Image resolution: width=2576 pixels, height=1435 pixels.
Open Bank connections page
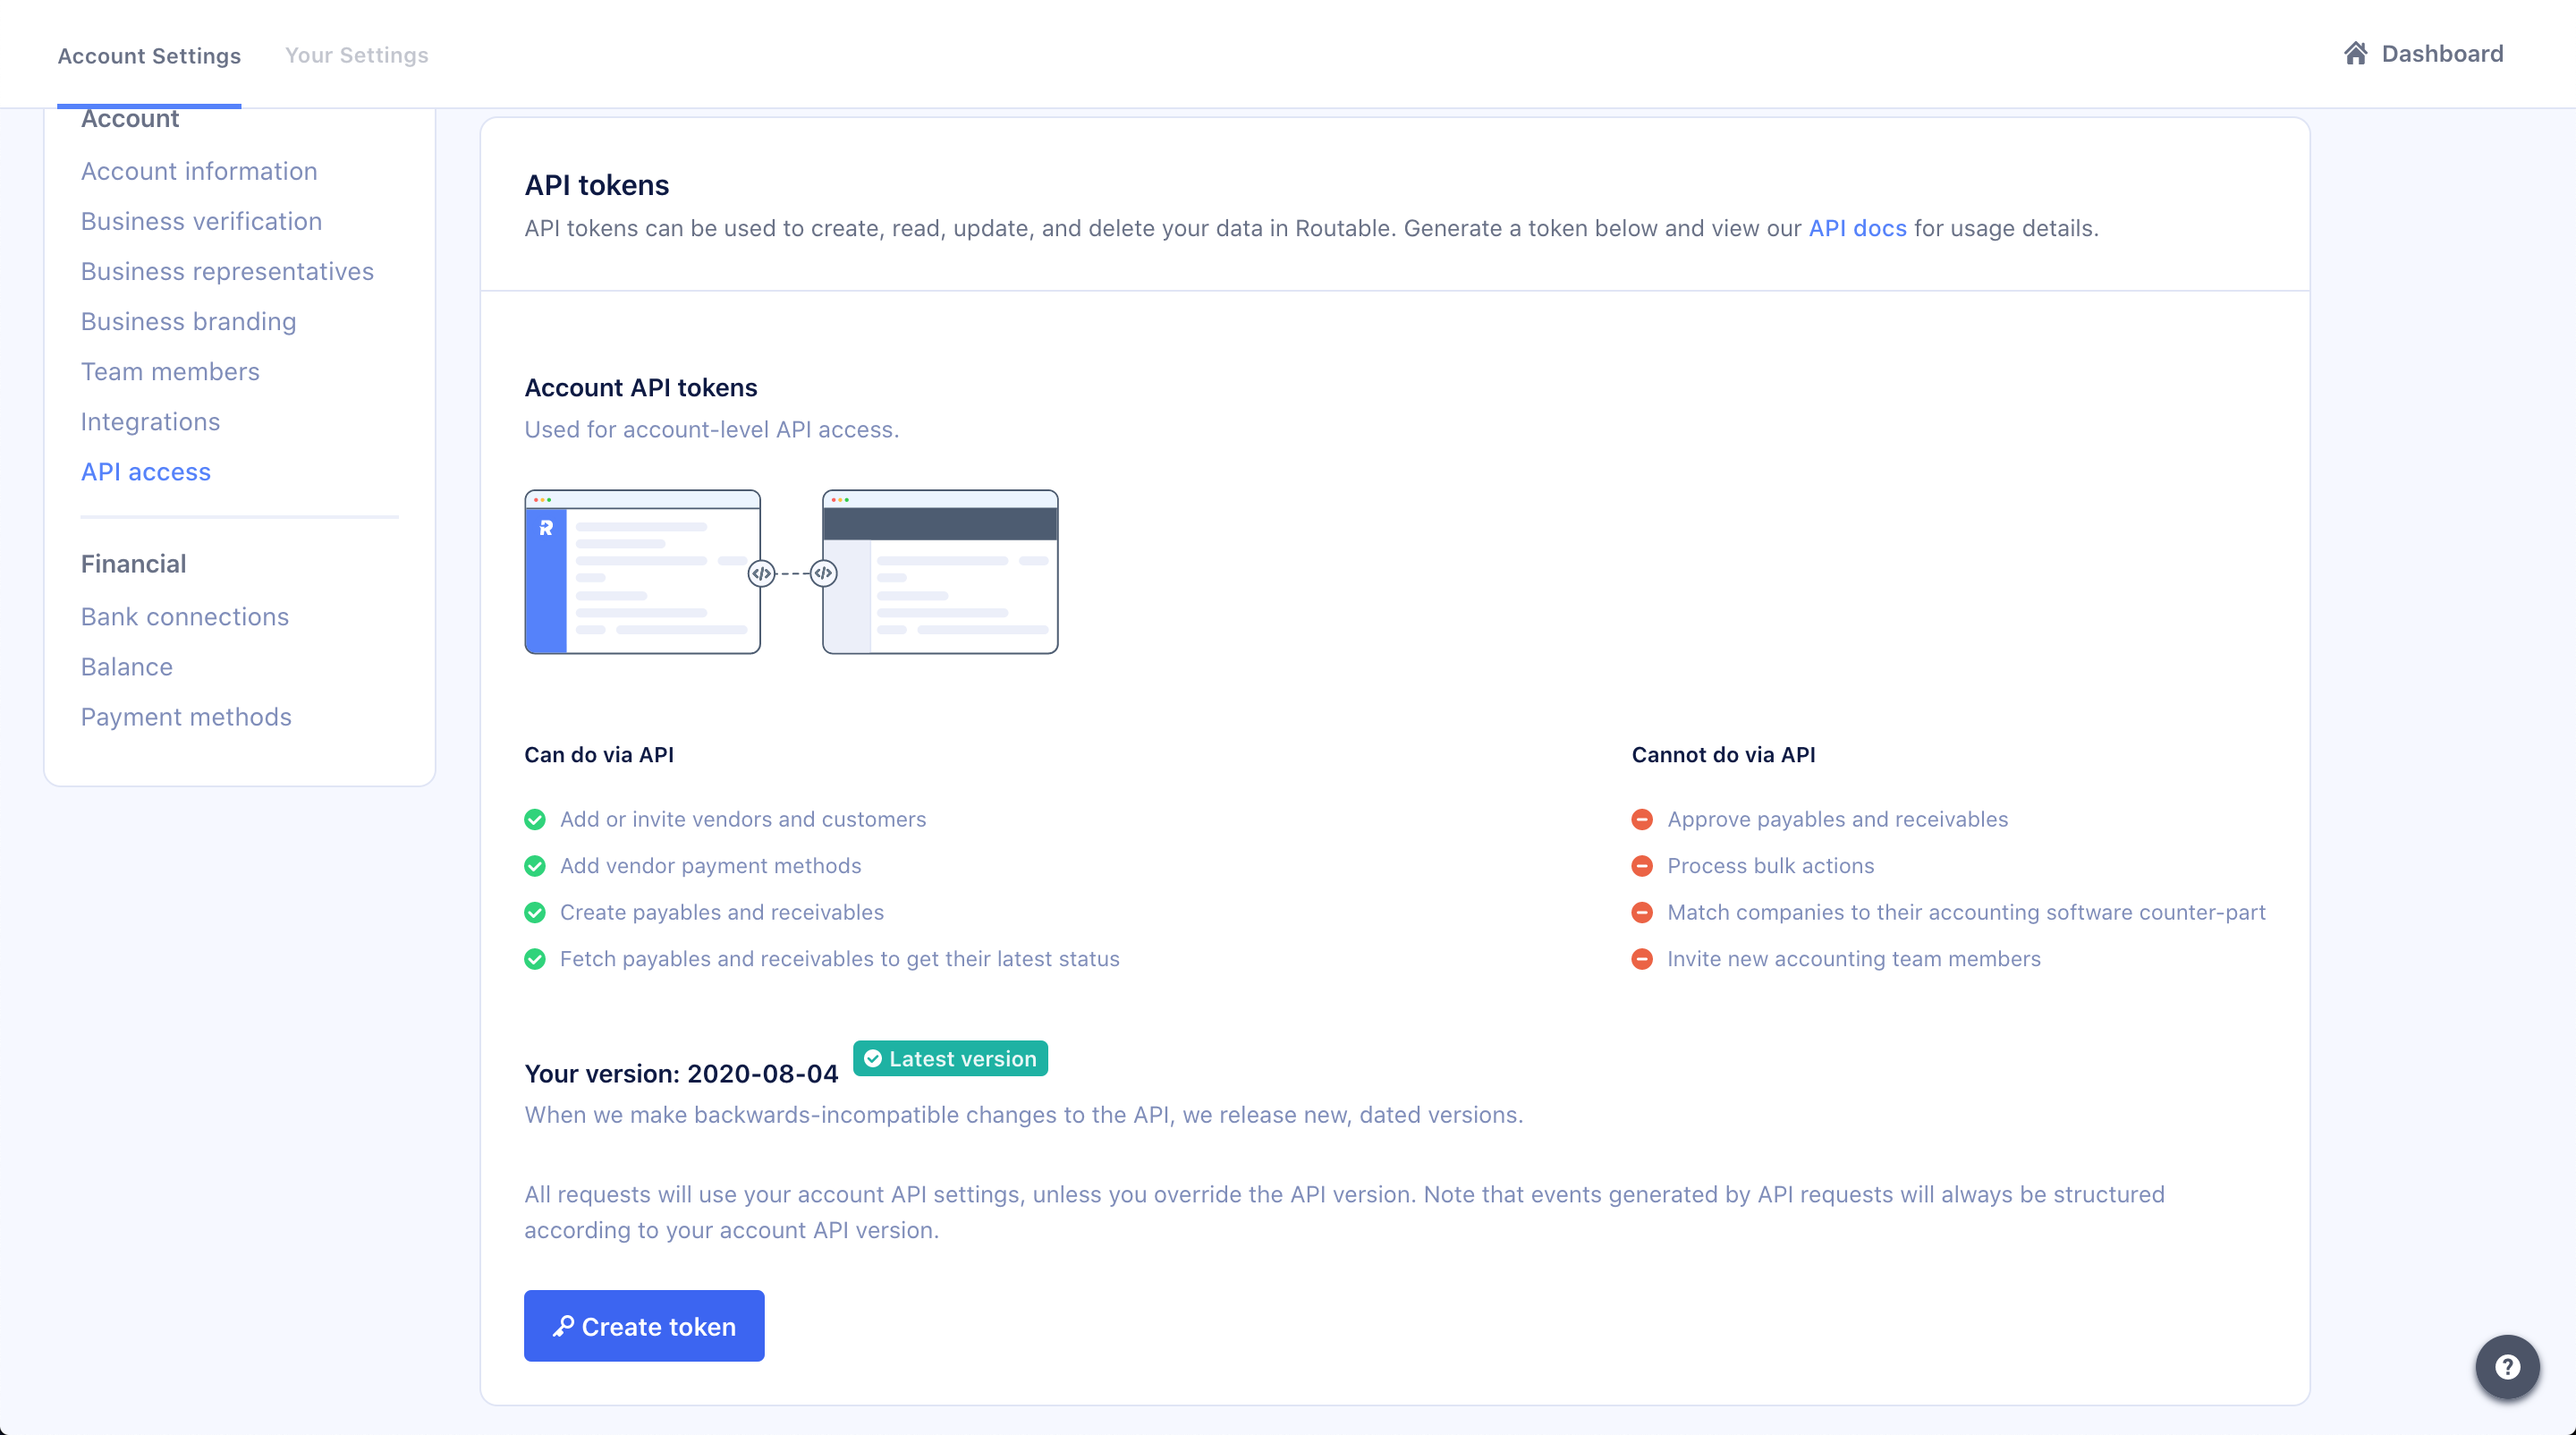(185, 616)
